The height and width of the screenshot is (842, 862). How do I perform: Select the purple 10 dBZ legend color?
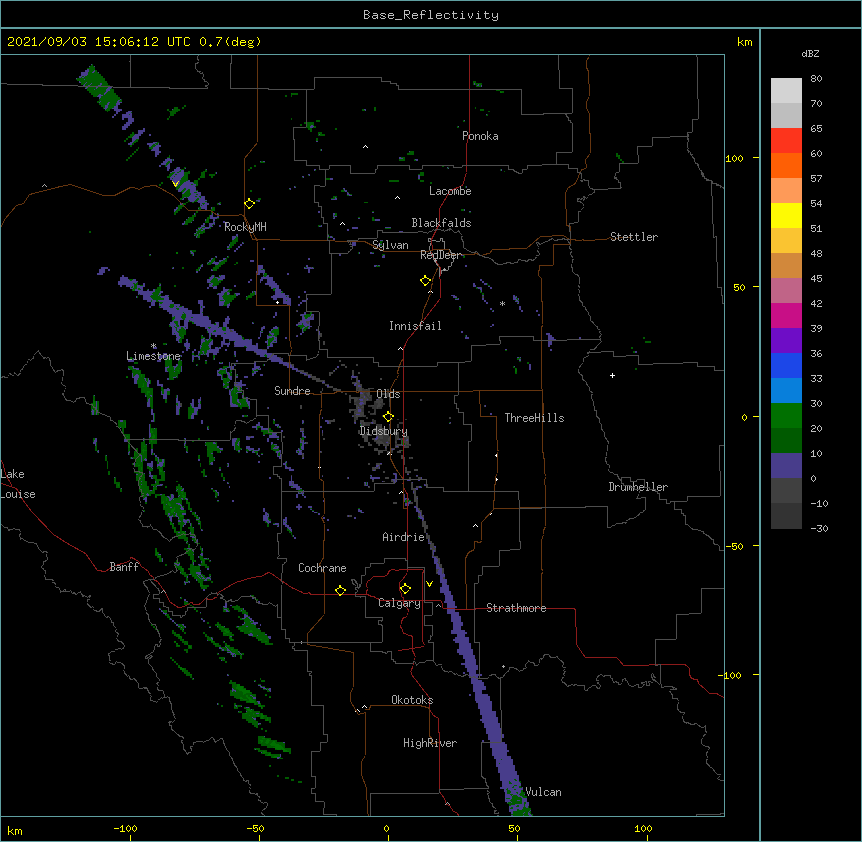pos(786,466)
